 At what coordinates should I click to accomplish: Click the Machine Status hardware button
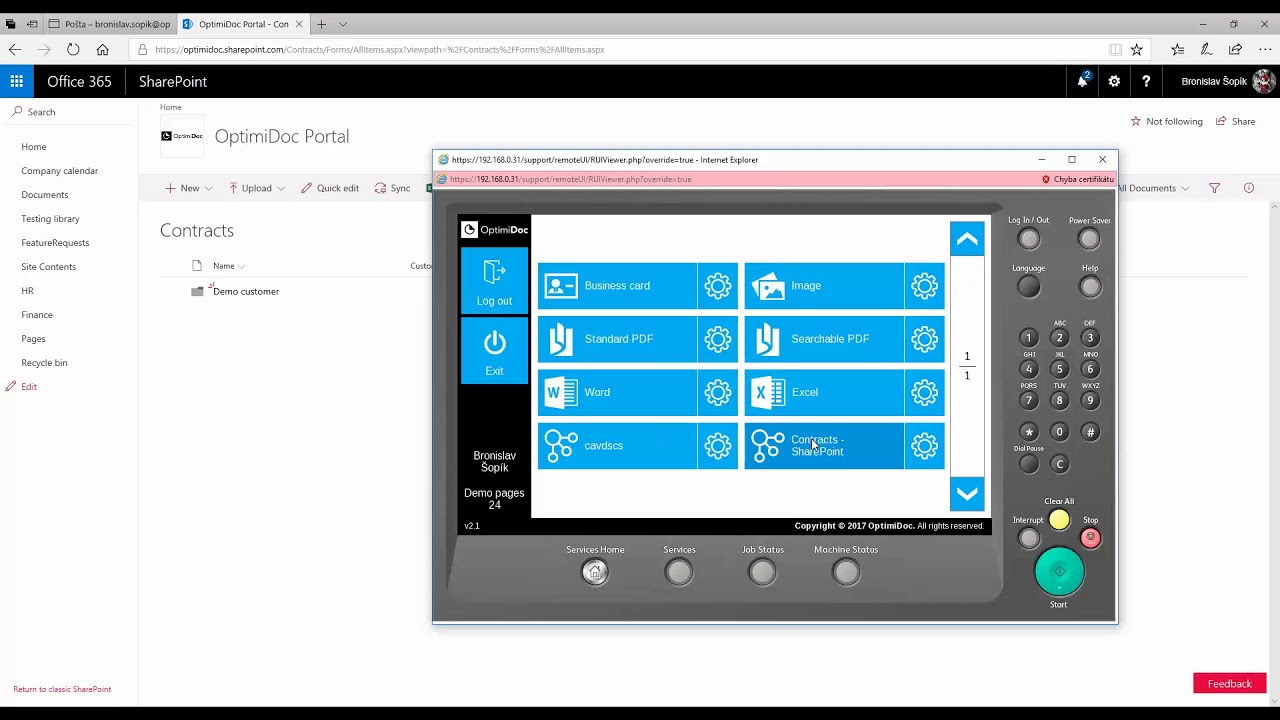click(846, 572)
